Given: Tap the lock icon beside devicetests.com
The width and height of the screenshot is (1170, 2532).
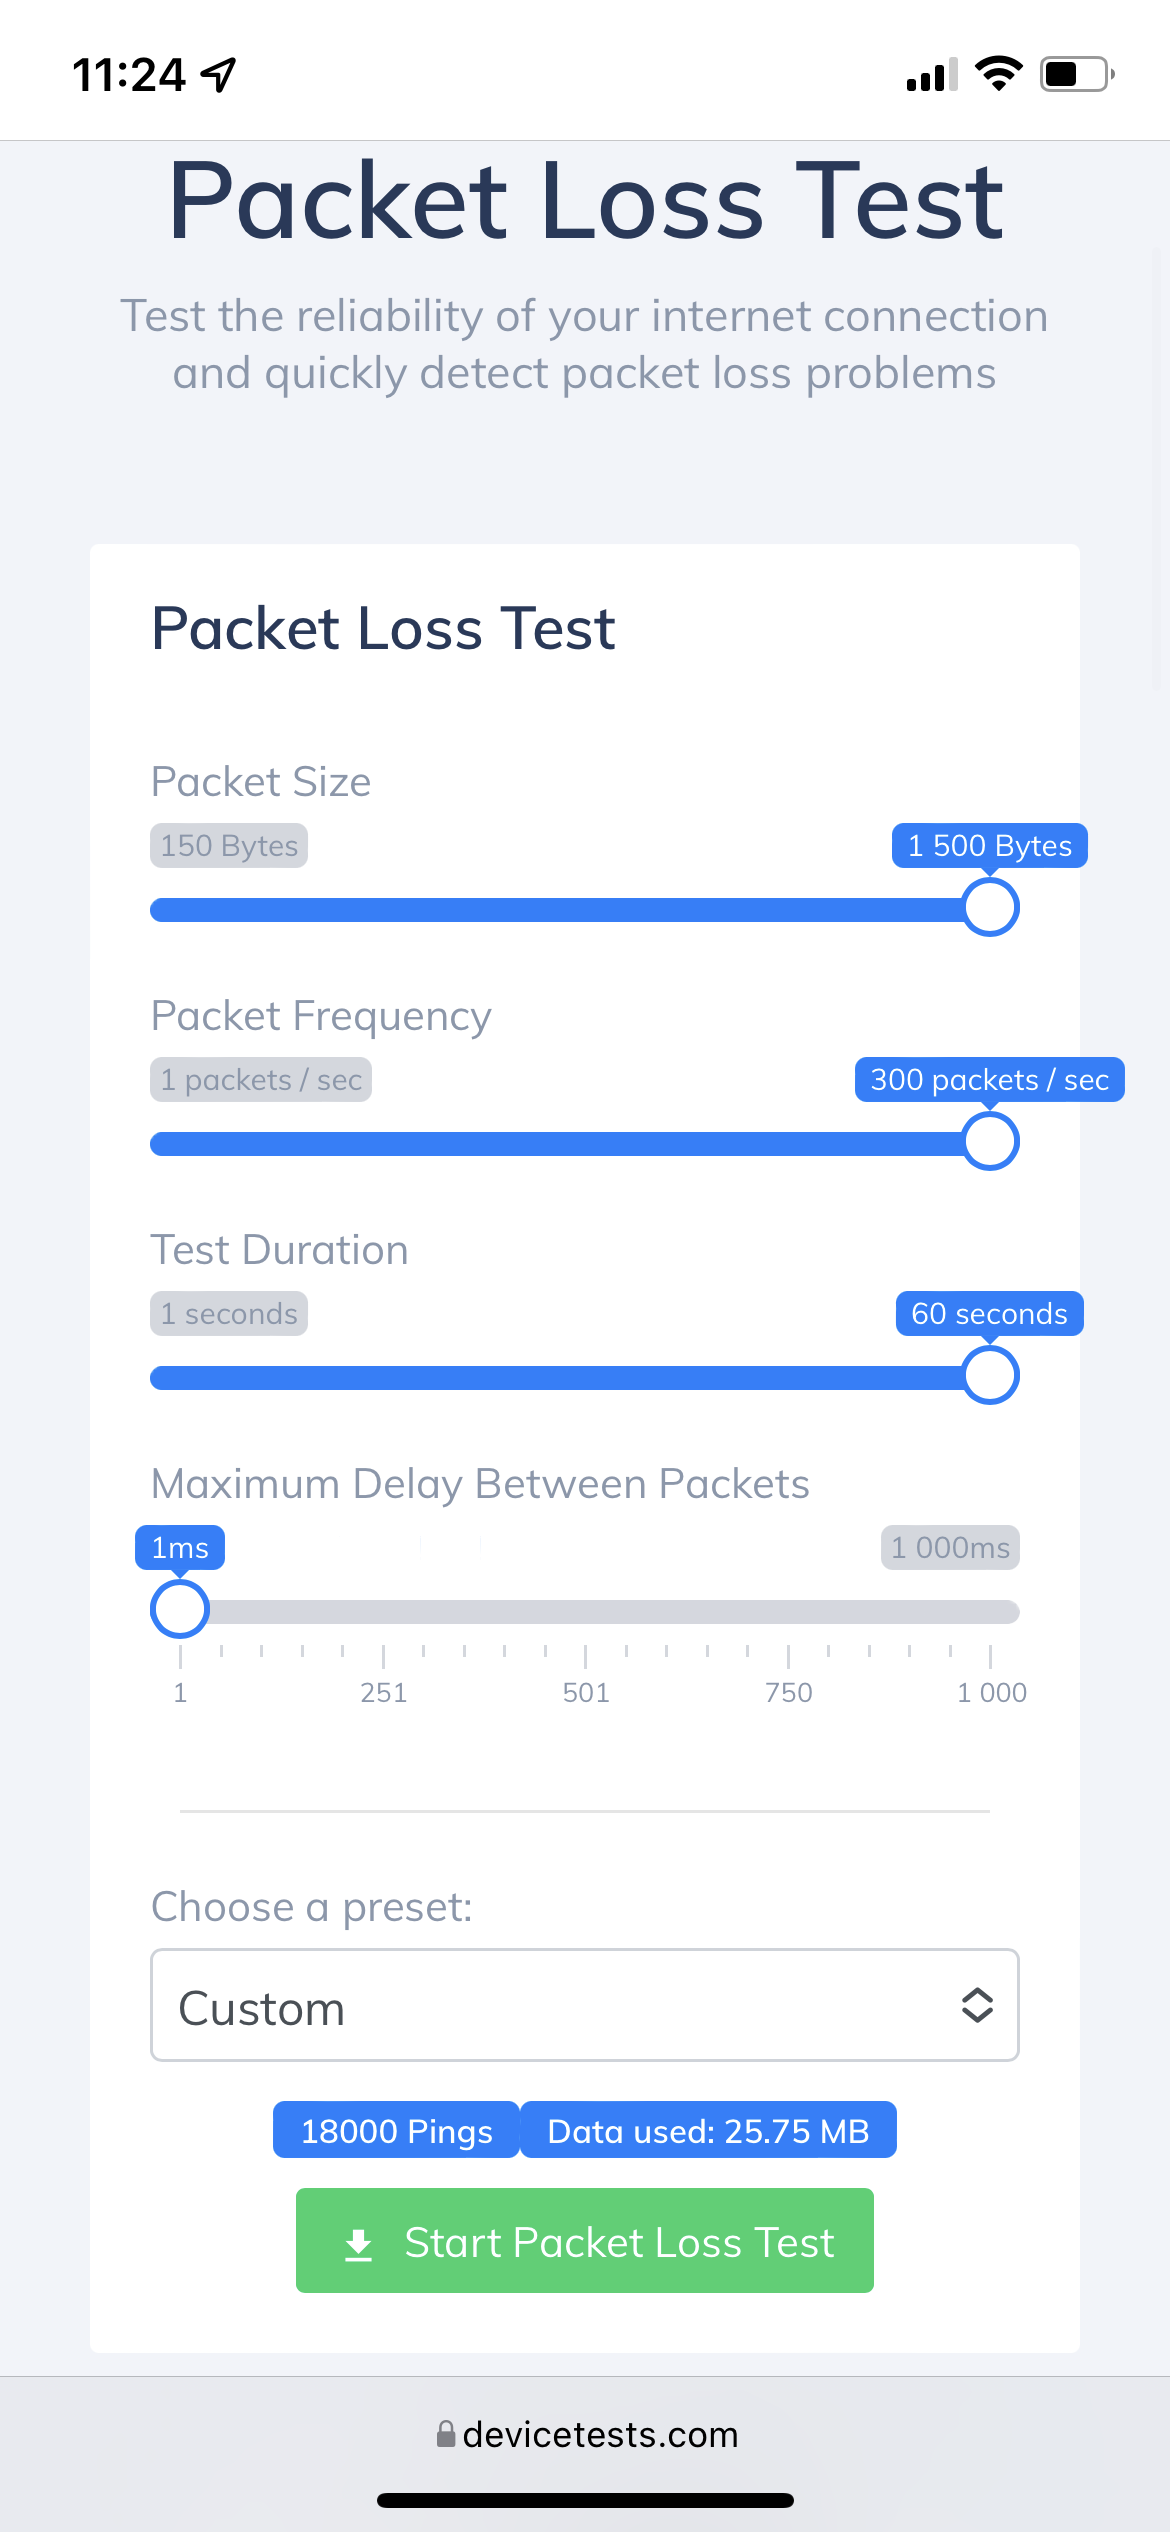Looking at the screenshot, I should [x=446, y=2434].
